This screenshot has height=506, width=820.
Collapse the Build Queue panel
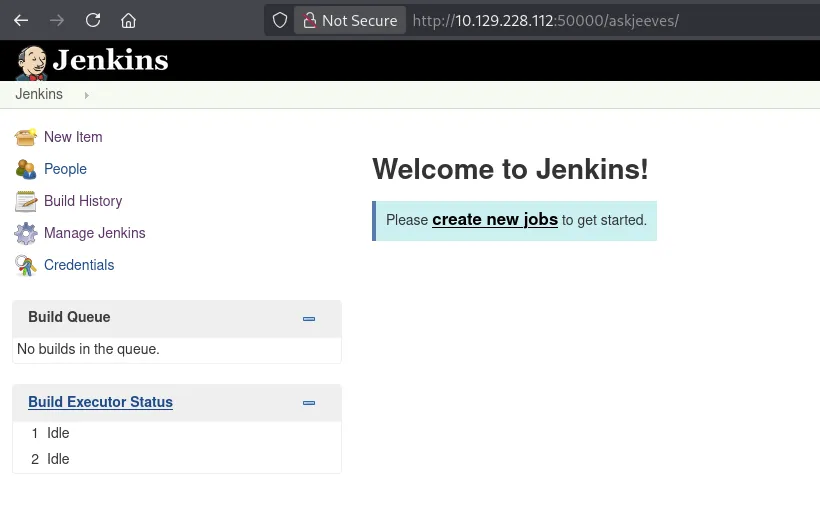[x=309, y=319]
